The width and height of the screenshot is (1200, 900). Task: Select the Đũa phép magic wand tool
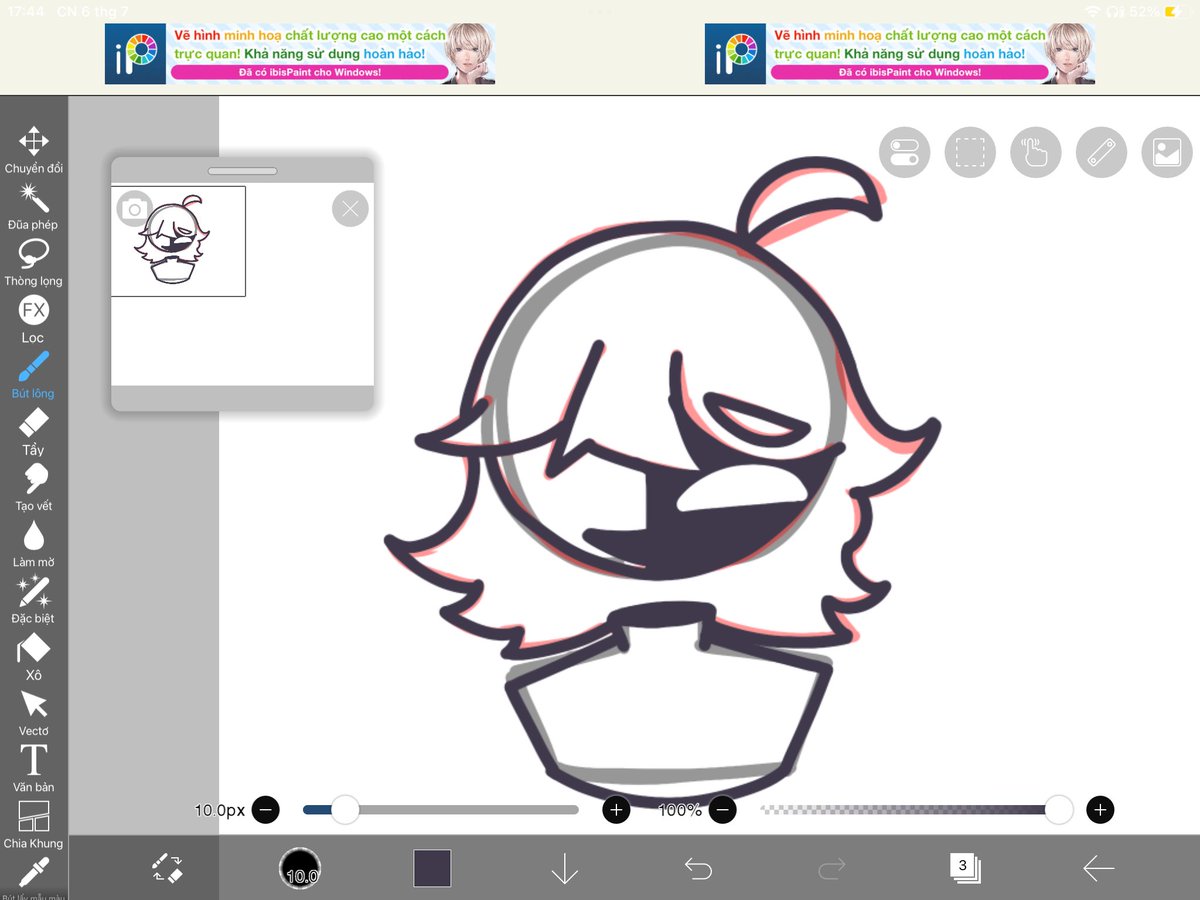(x=33, y=206)
